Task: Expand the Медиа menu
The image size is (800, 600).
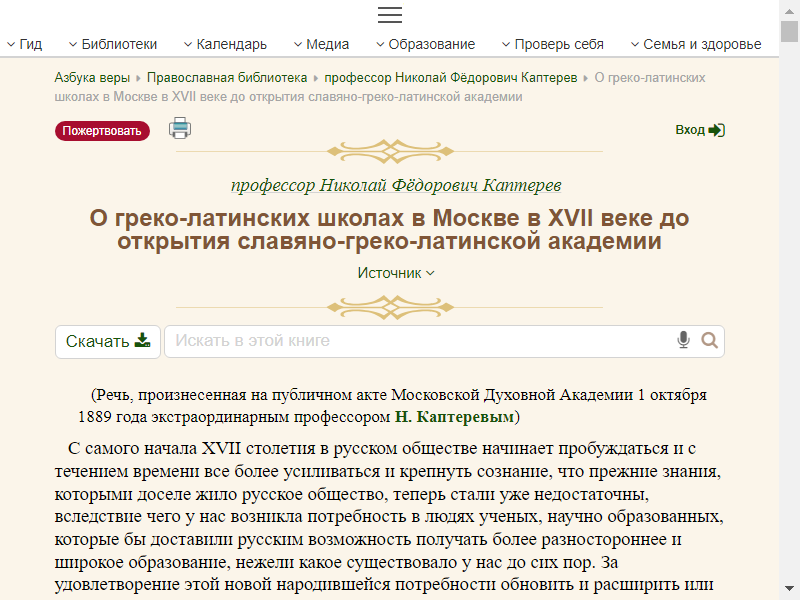Action: coord(321,44)
